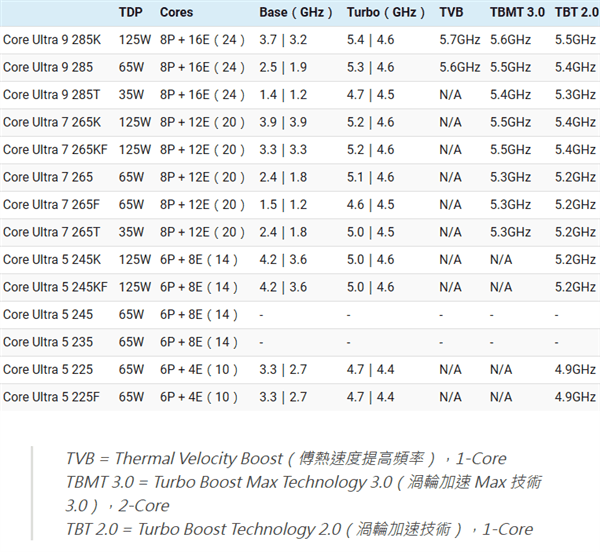Click the 5.5GHz TBT 2.0 value of 285K
600x552 pixels.
(576, 40)
